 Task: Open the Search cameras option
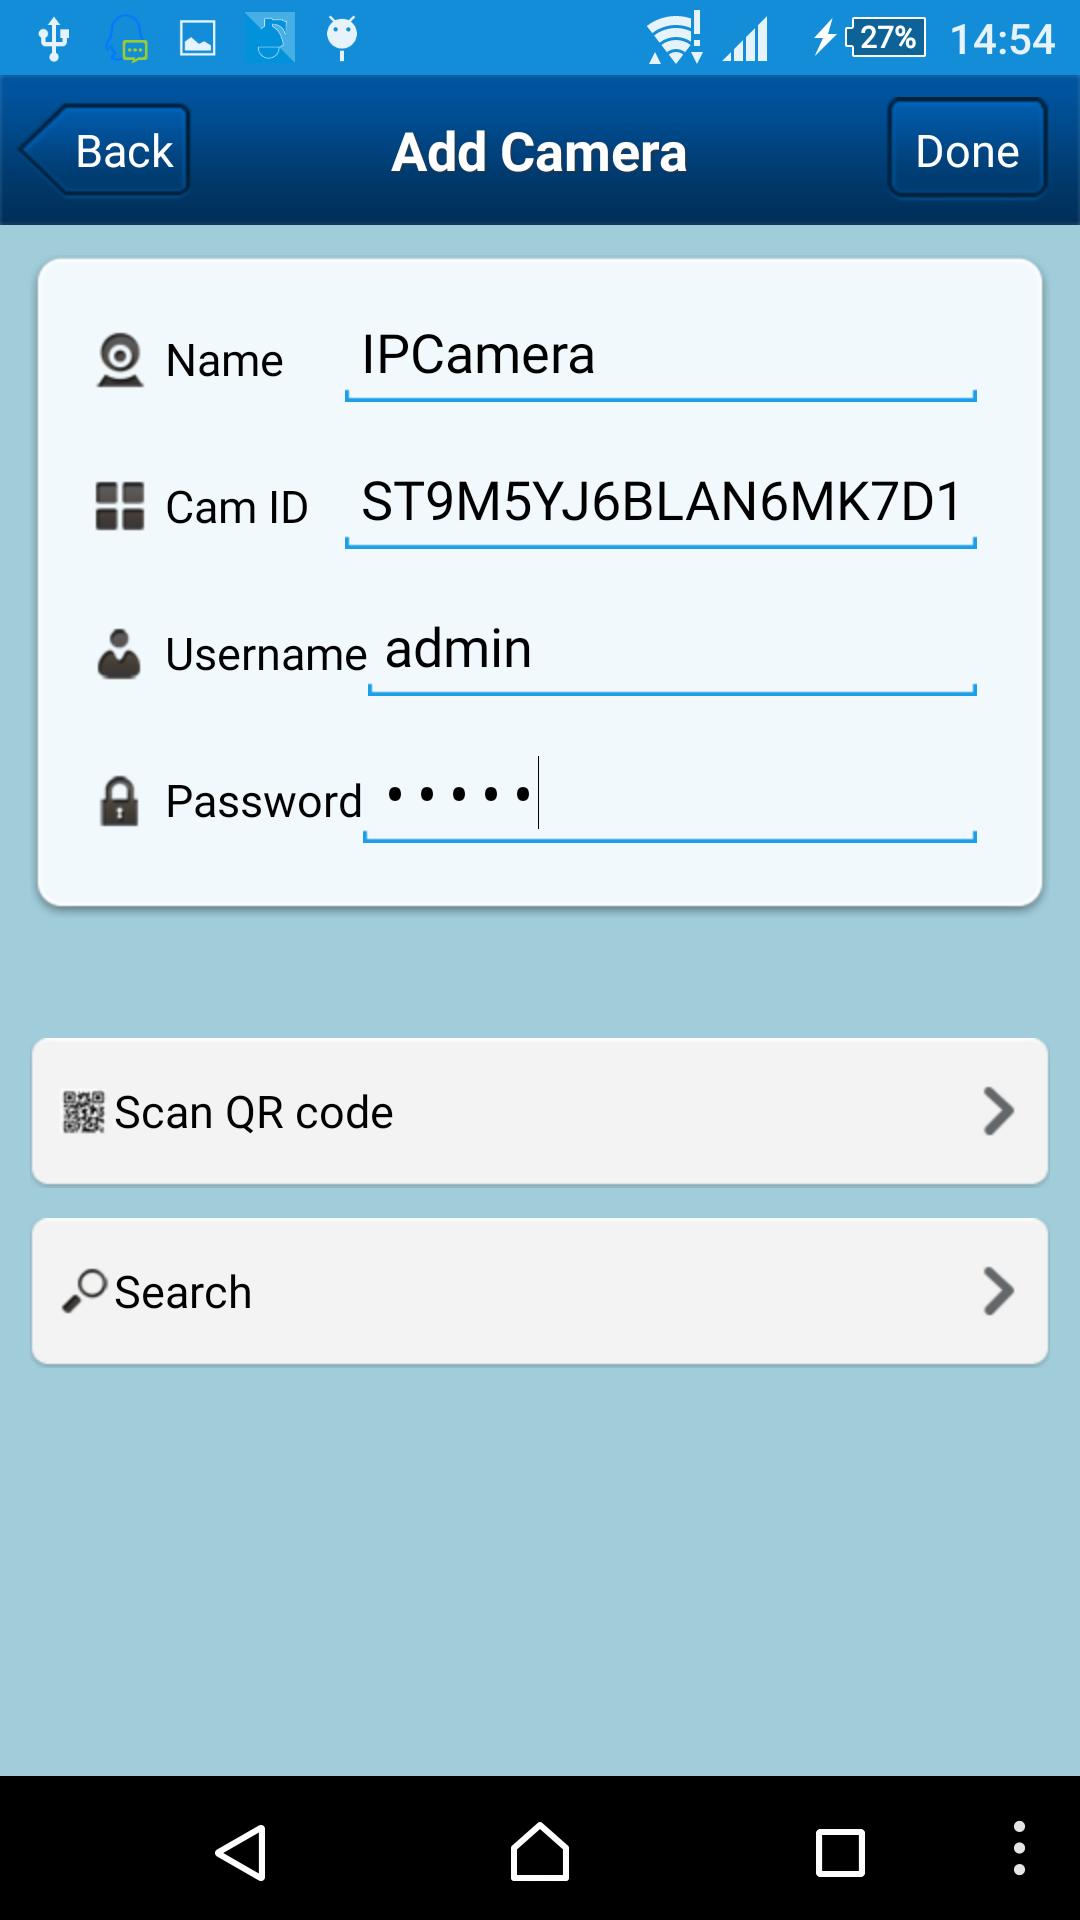pos(540,1291)
